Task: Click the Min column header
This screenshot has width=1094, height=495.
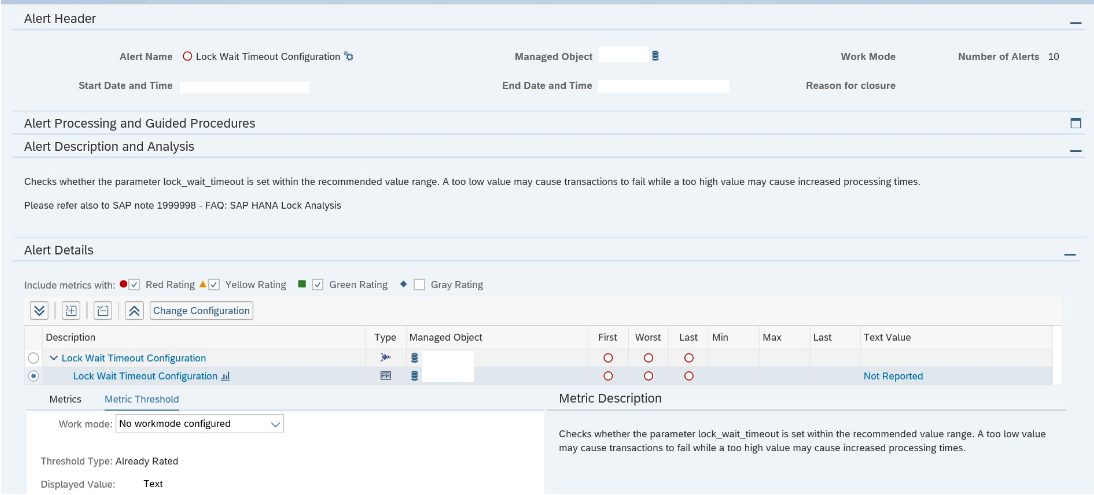Action: pyautogui.click(x=720, y=337)
